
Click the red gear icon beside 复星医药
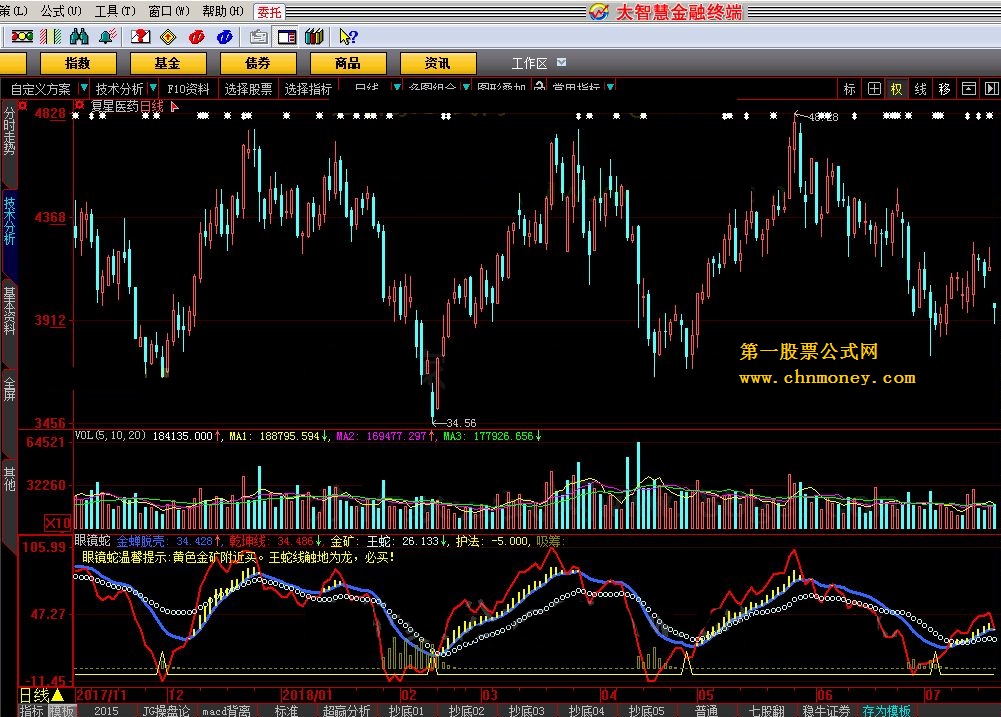pos(80,105)
